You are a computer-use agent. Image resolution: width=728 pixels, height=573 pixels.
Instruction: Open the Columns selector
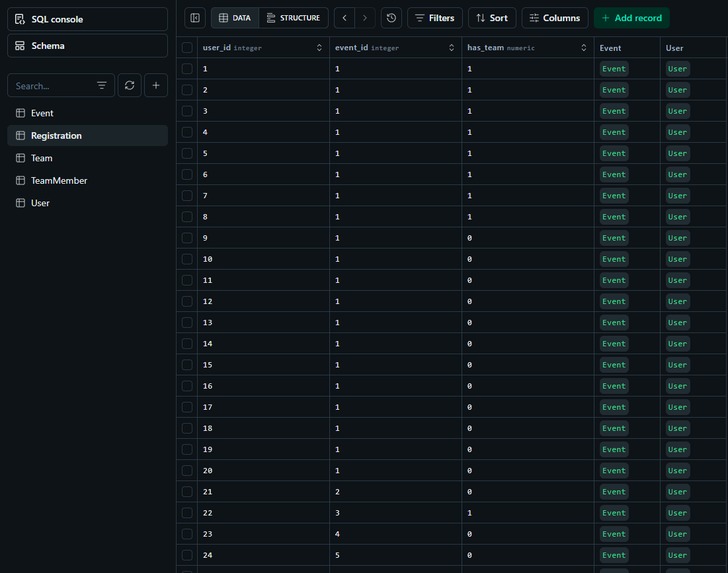[x=555, y=18]
